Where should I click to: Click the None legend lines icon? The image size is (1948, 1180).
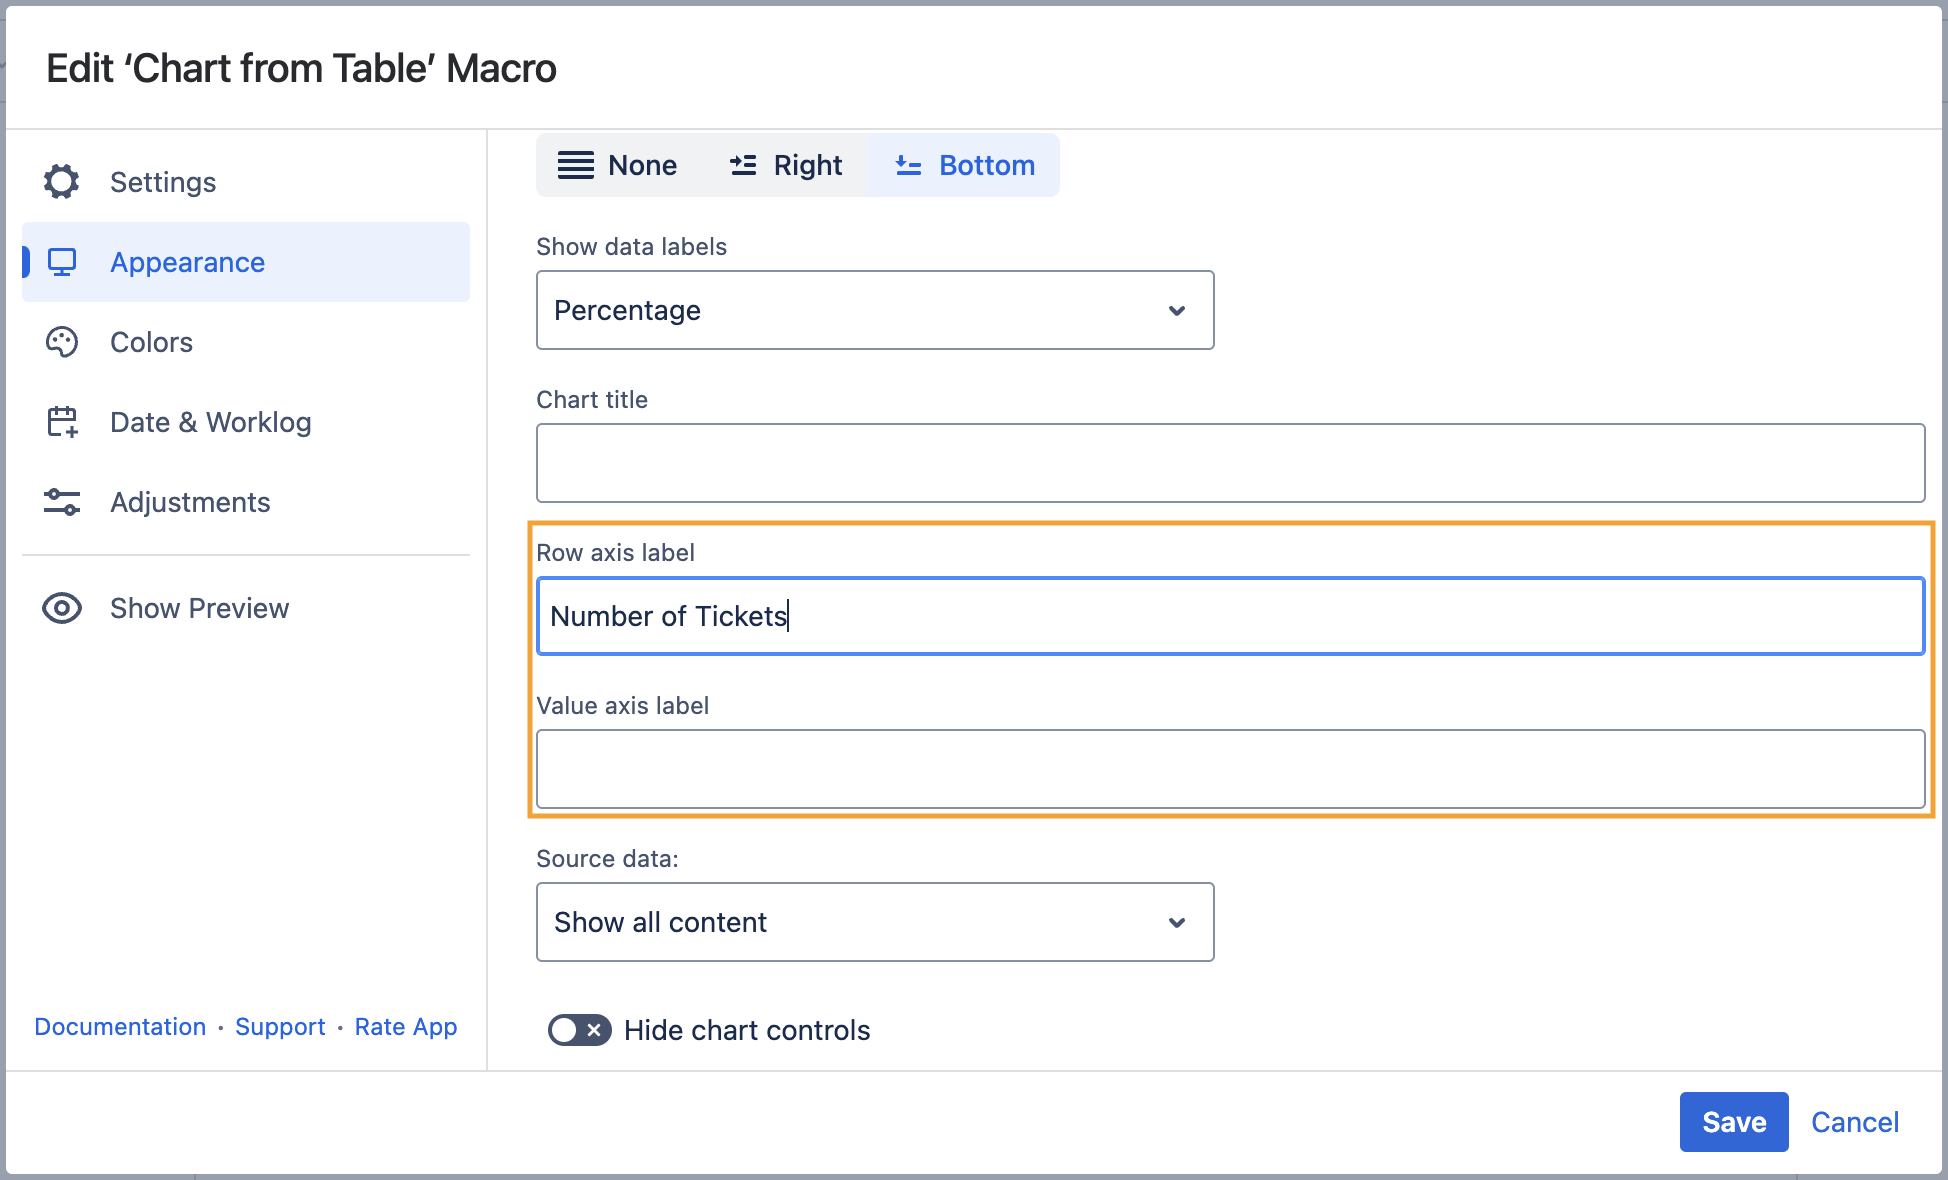575,165
